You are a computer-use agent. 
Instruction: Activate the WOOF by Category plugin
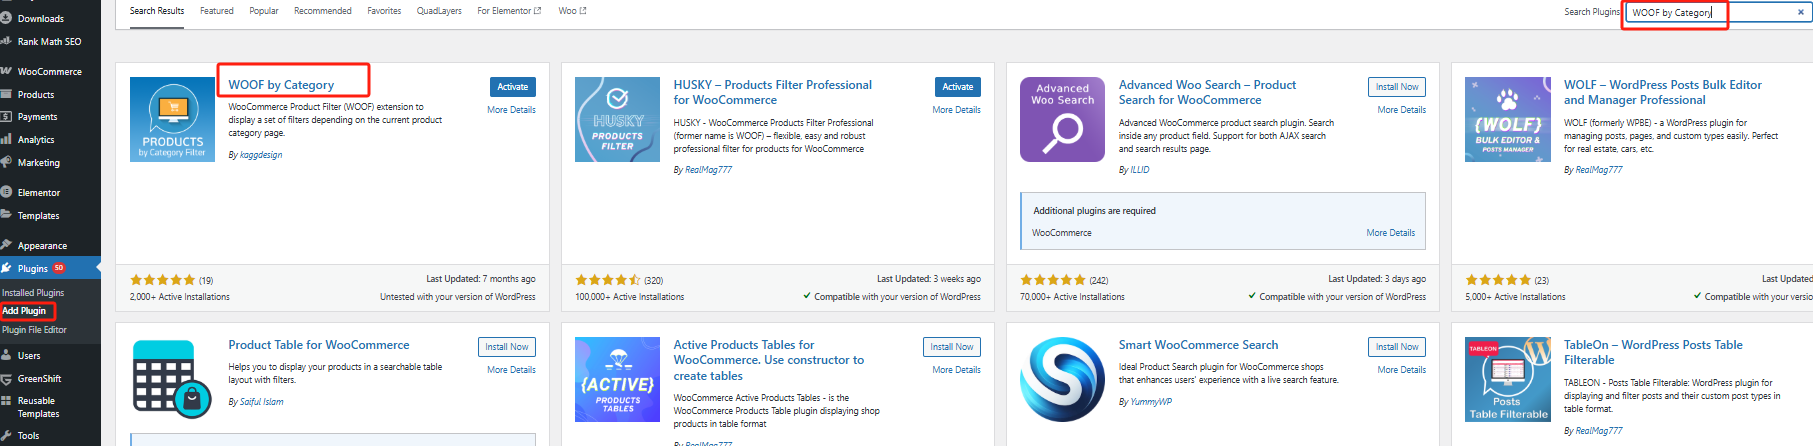(x=512, y=87)
